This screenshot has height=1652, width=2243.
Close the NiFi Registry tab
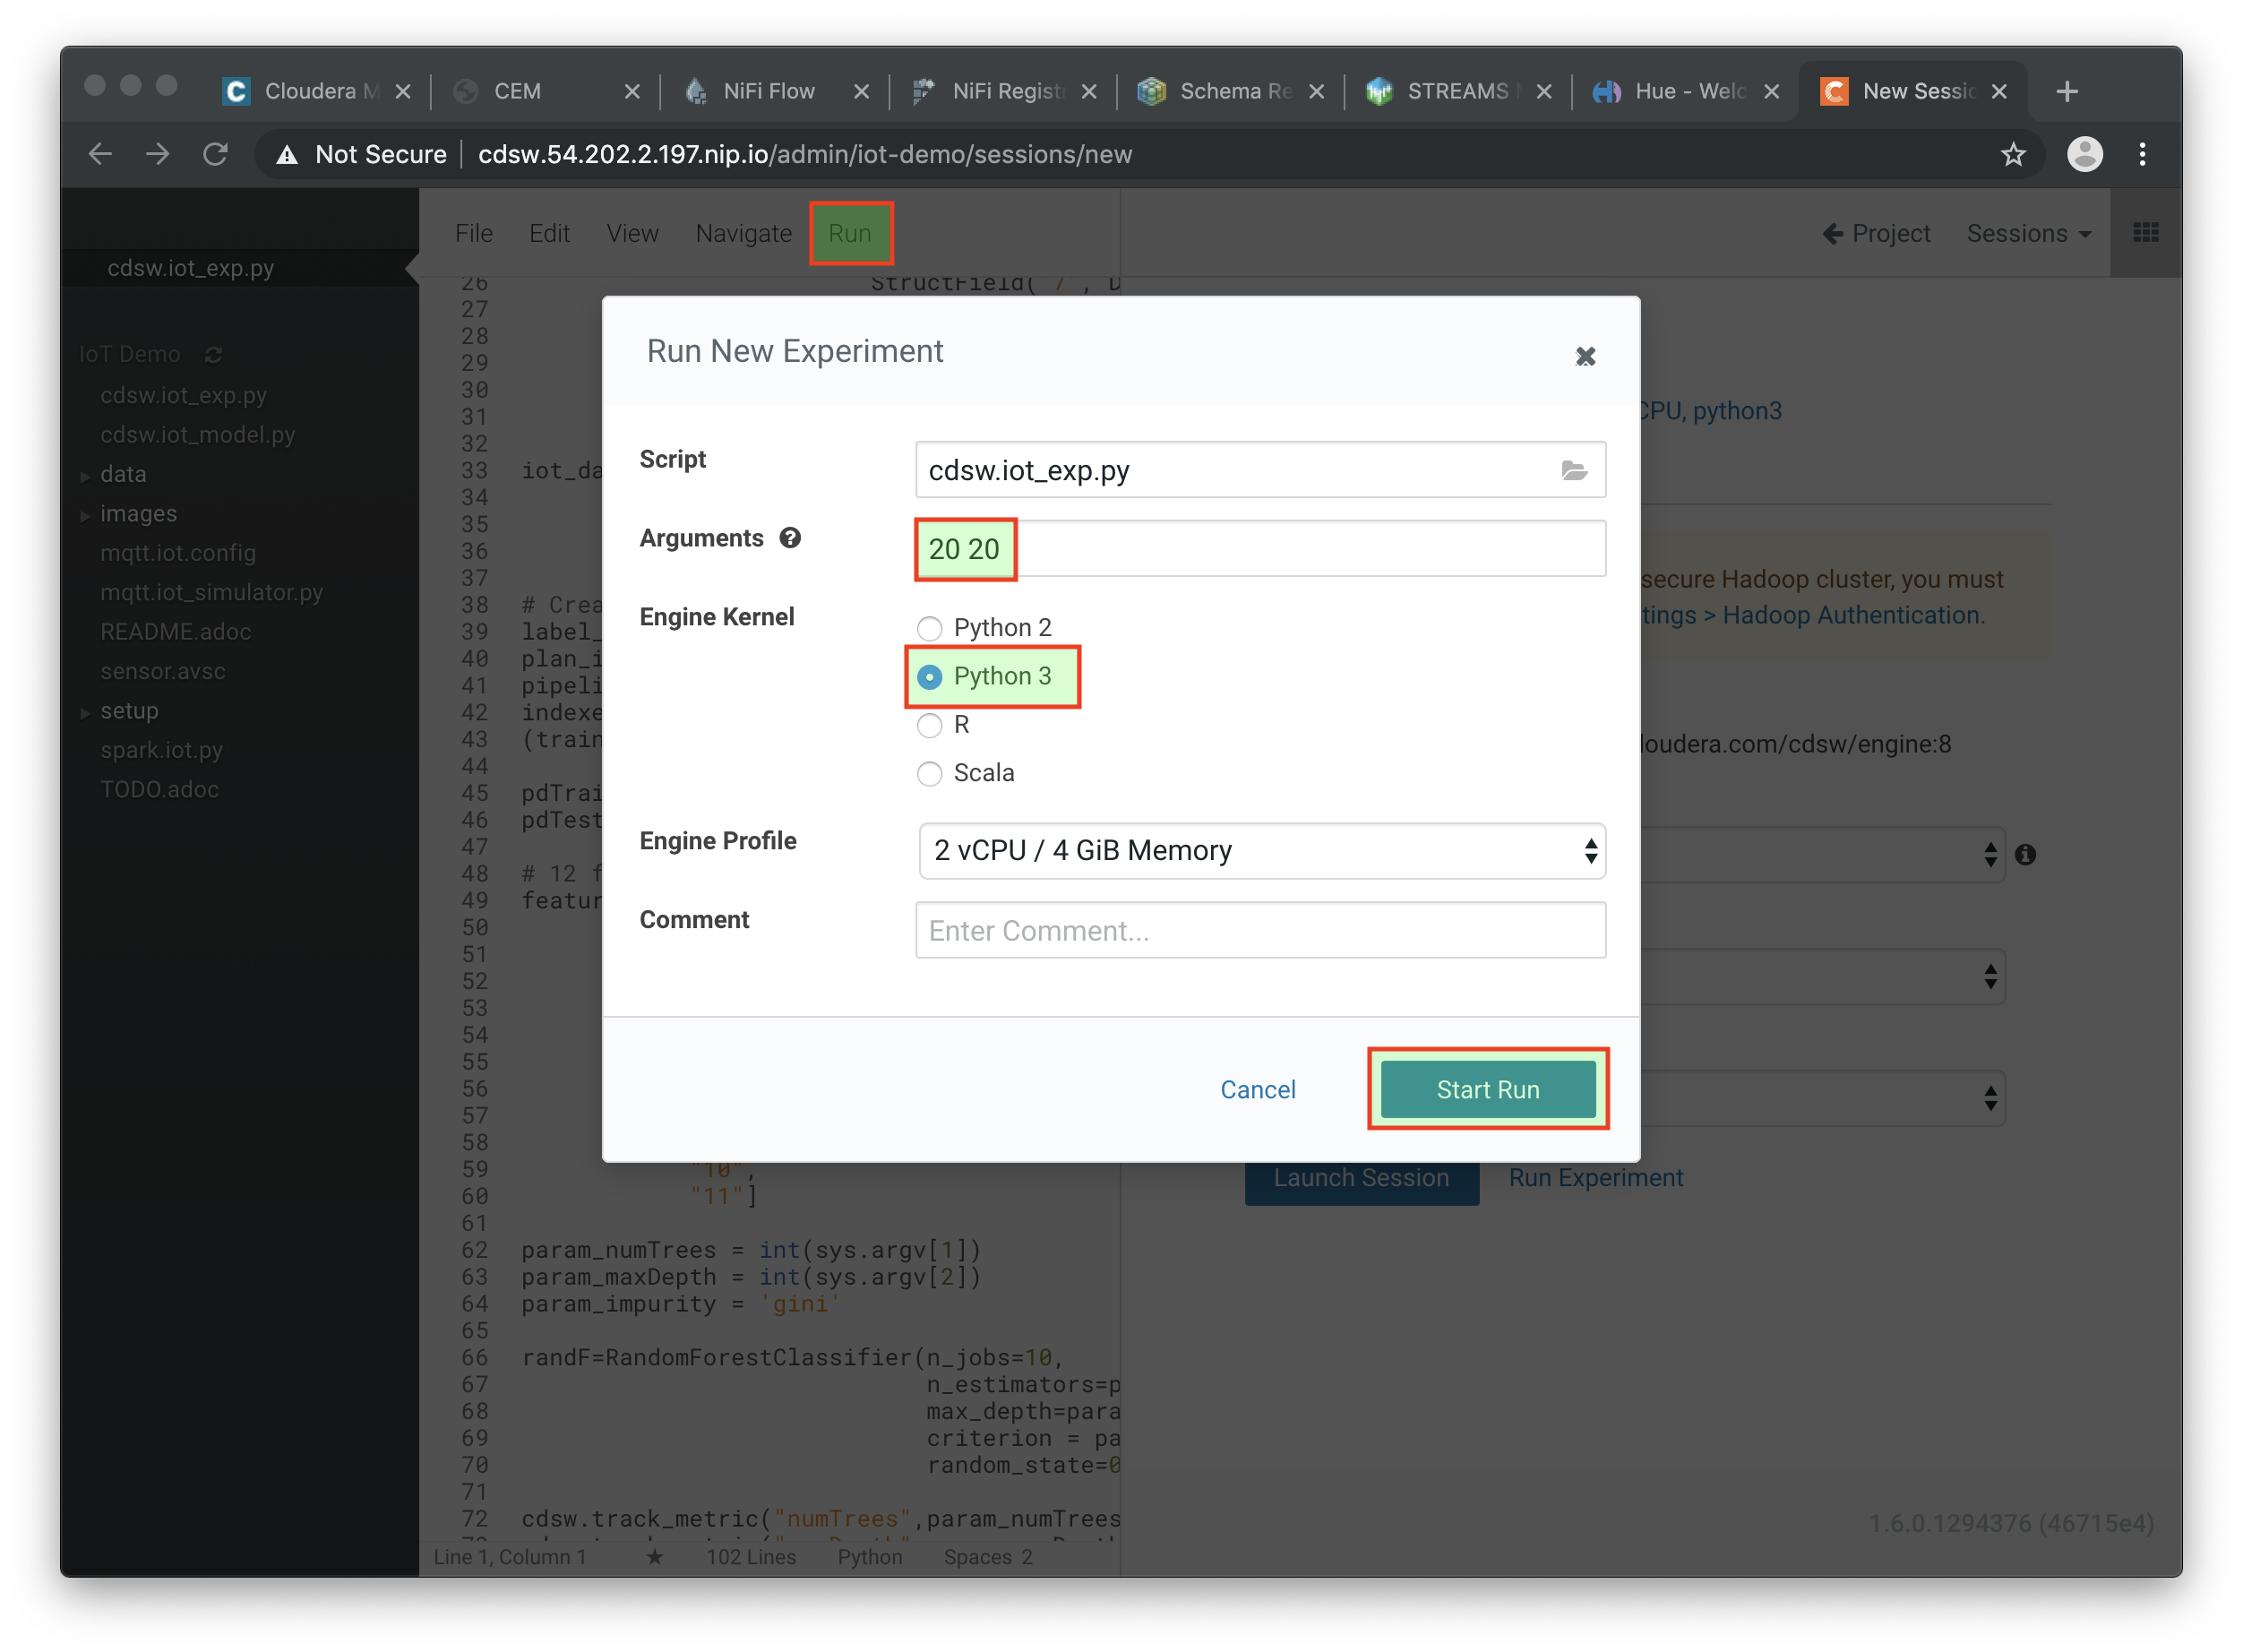1089,91
